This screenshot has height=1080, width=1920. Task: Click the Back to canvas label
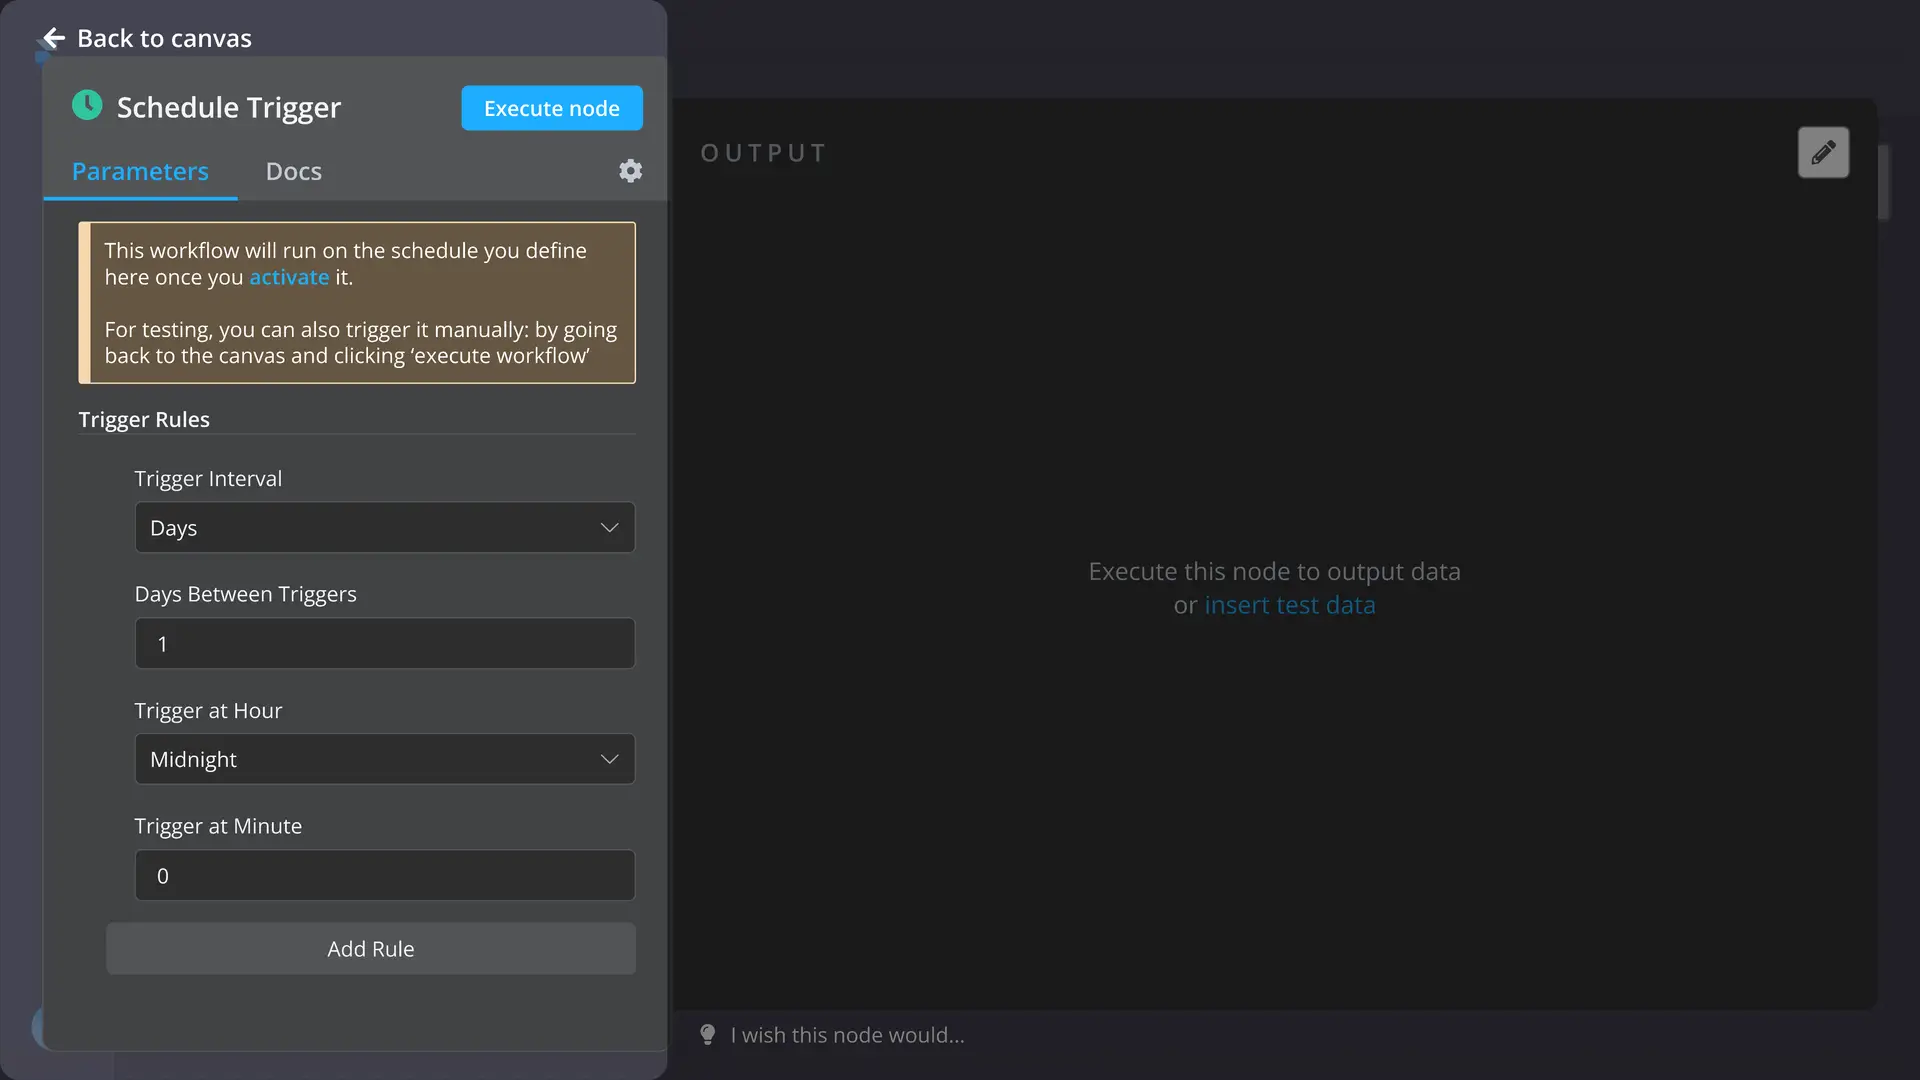click(x=164, y=38)
